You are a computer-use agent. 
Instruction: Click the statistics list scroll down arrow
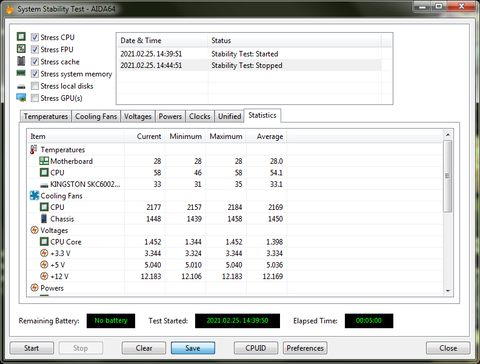[448, 291]
